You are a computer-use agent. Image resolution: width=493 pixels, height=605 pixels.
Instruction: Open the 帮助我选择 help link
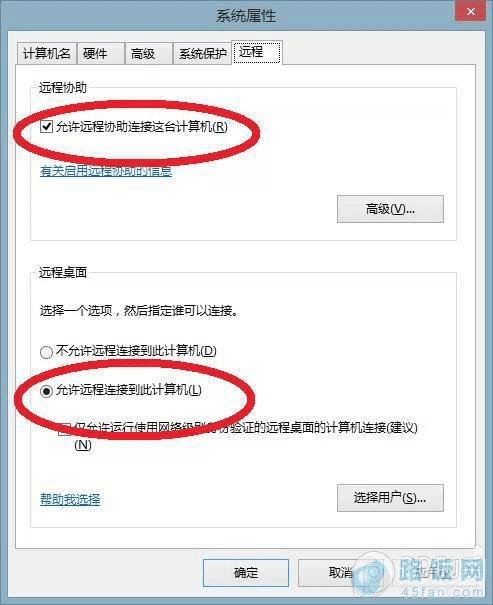[70, 499]
